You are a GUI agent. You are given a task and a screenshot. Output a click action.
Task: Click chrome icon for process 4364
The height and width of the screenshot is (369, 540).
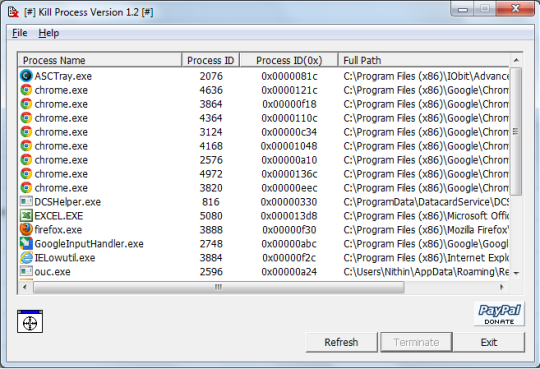click(26, 118)
